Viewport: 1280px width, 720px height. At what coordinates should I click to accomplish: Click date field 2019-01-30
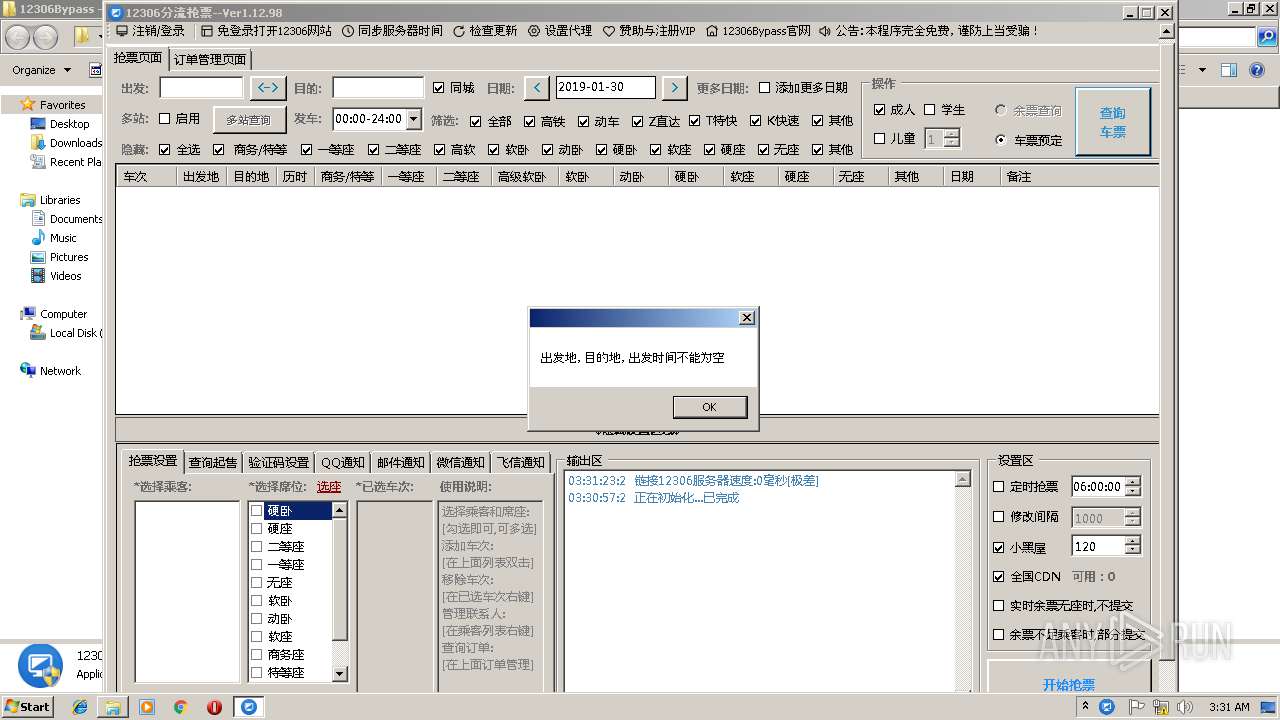tap(605, 88)
